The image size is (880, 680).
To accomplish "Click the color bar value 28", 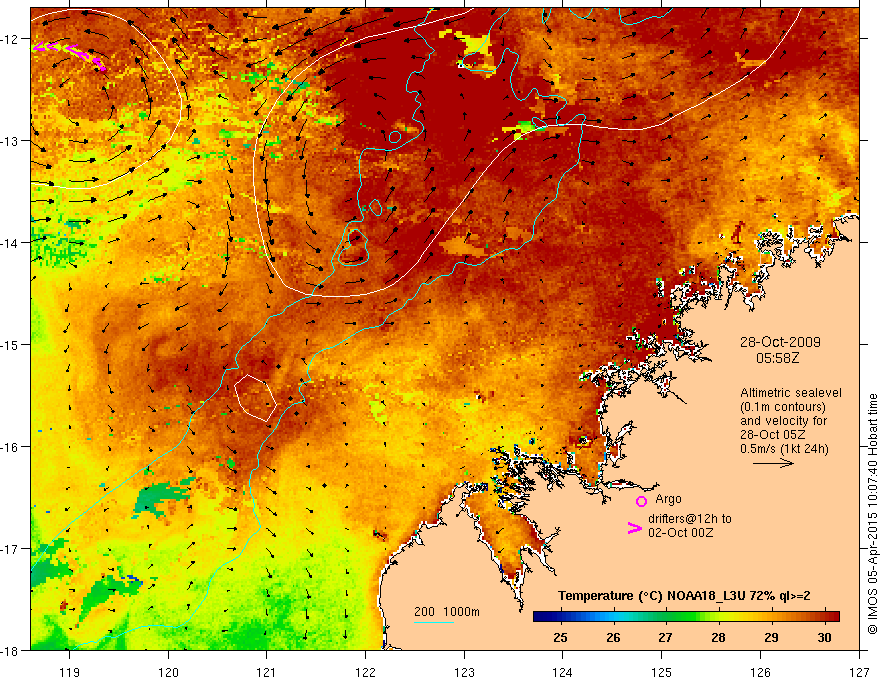I will pyautogui.click(x=718, y=637).
